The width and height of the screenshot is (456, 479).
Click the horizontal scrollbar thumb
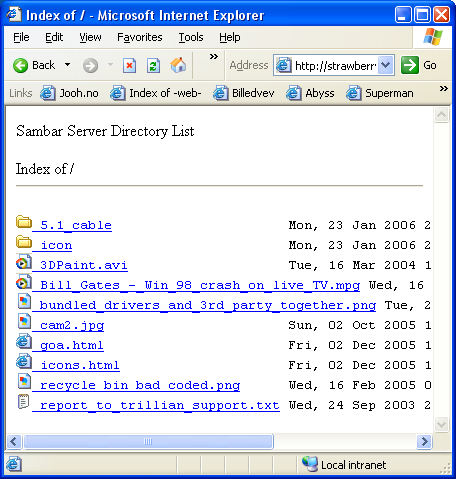point(148,442)
